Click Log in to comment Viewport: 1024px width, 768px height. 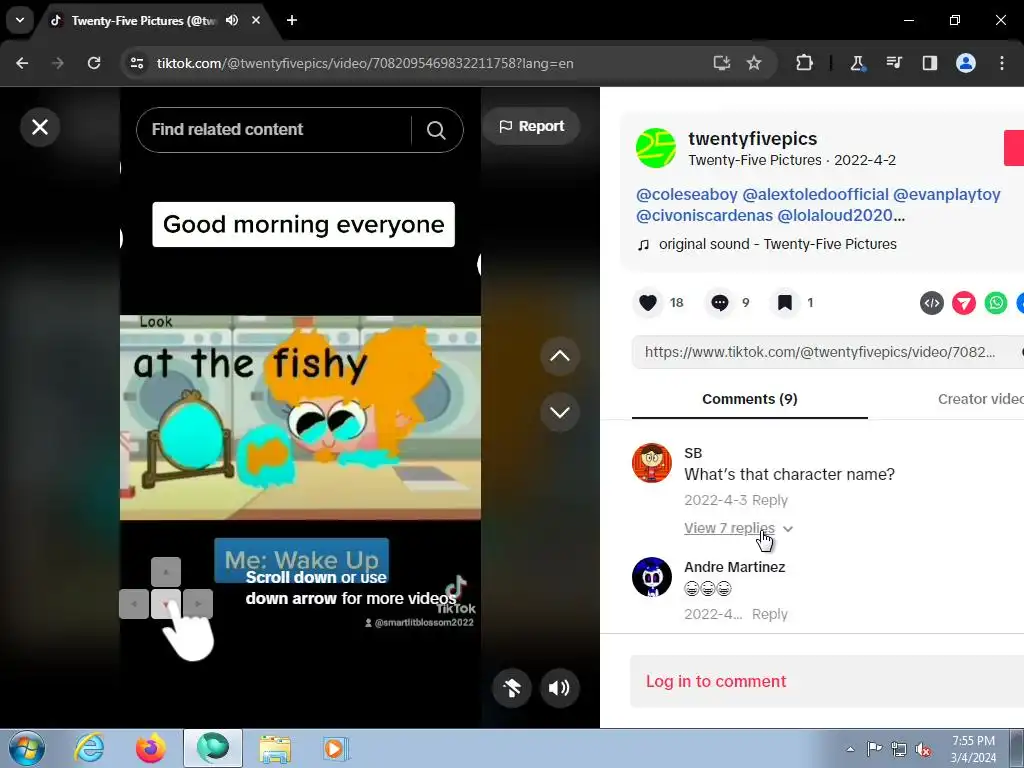click(716, 681)
